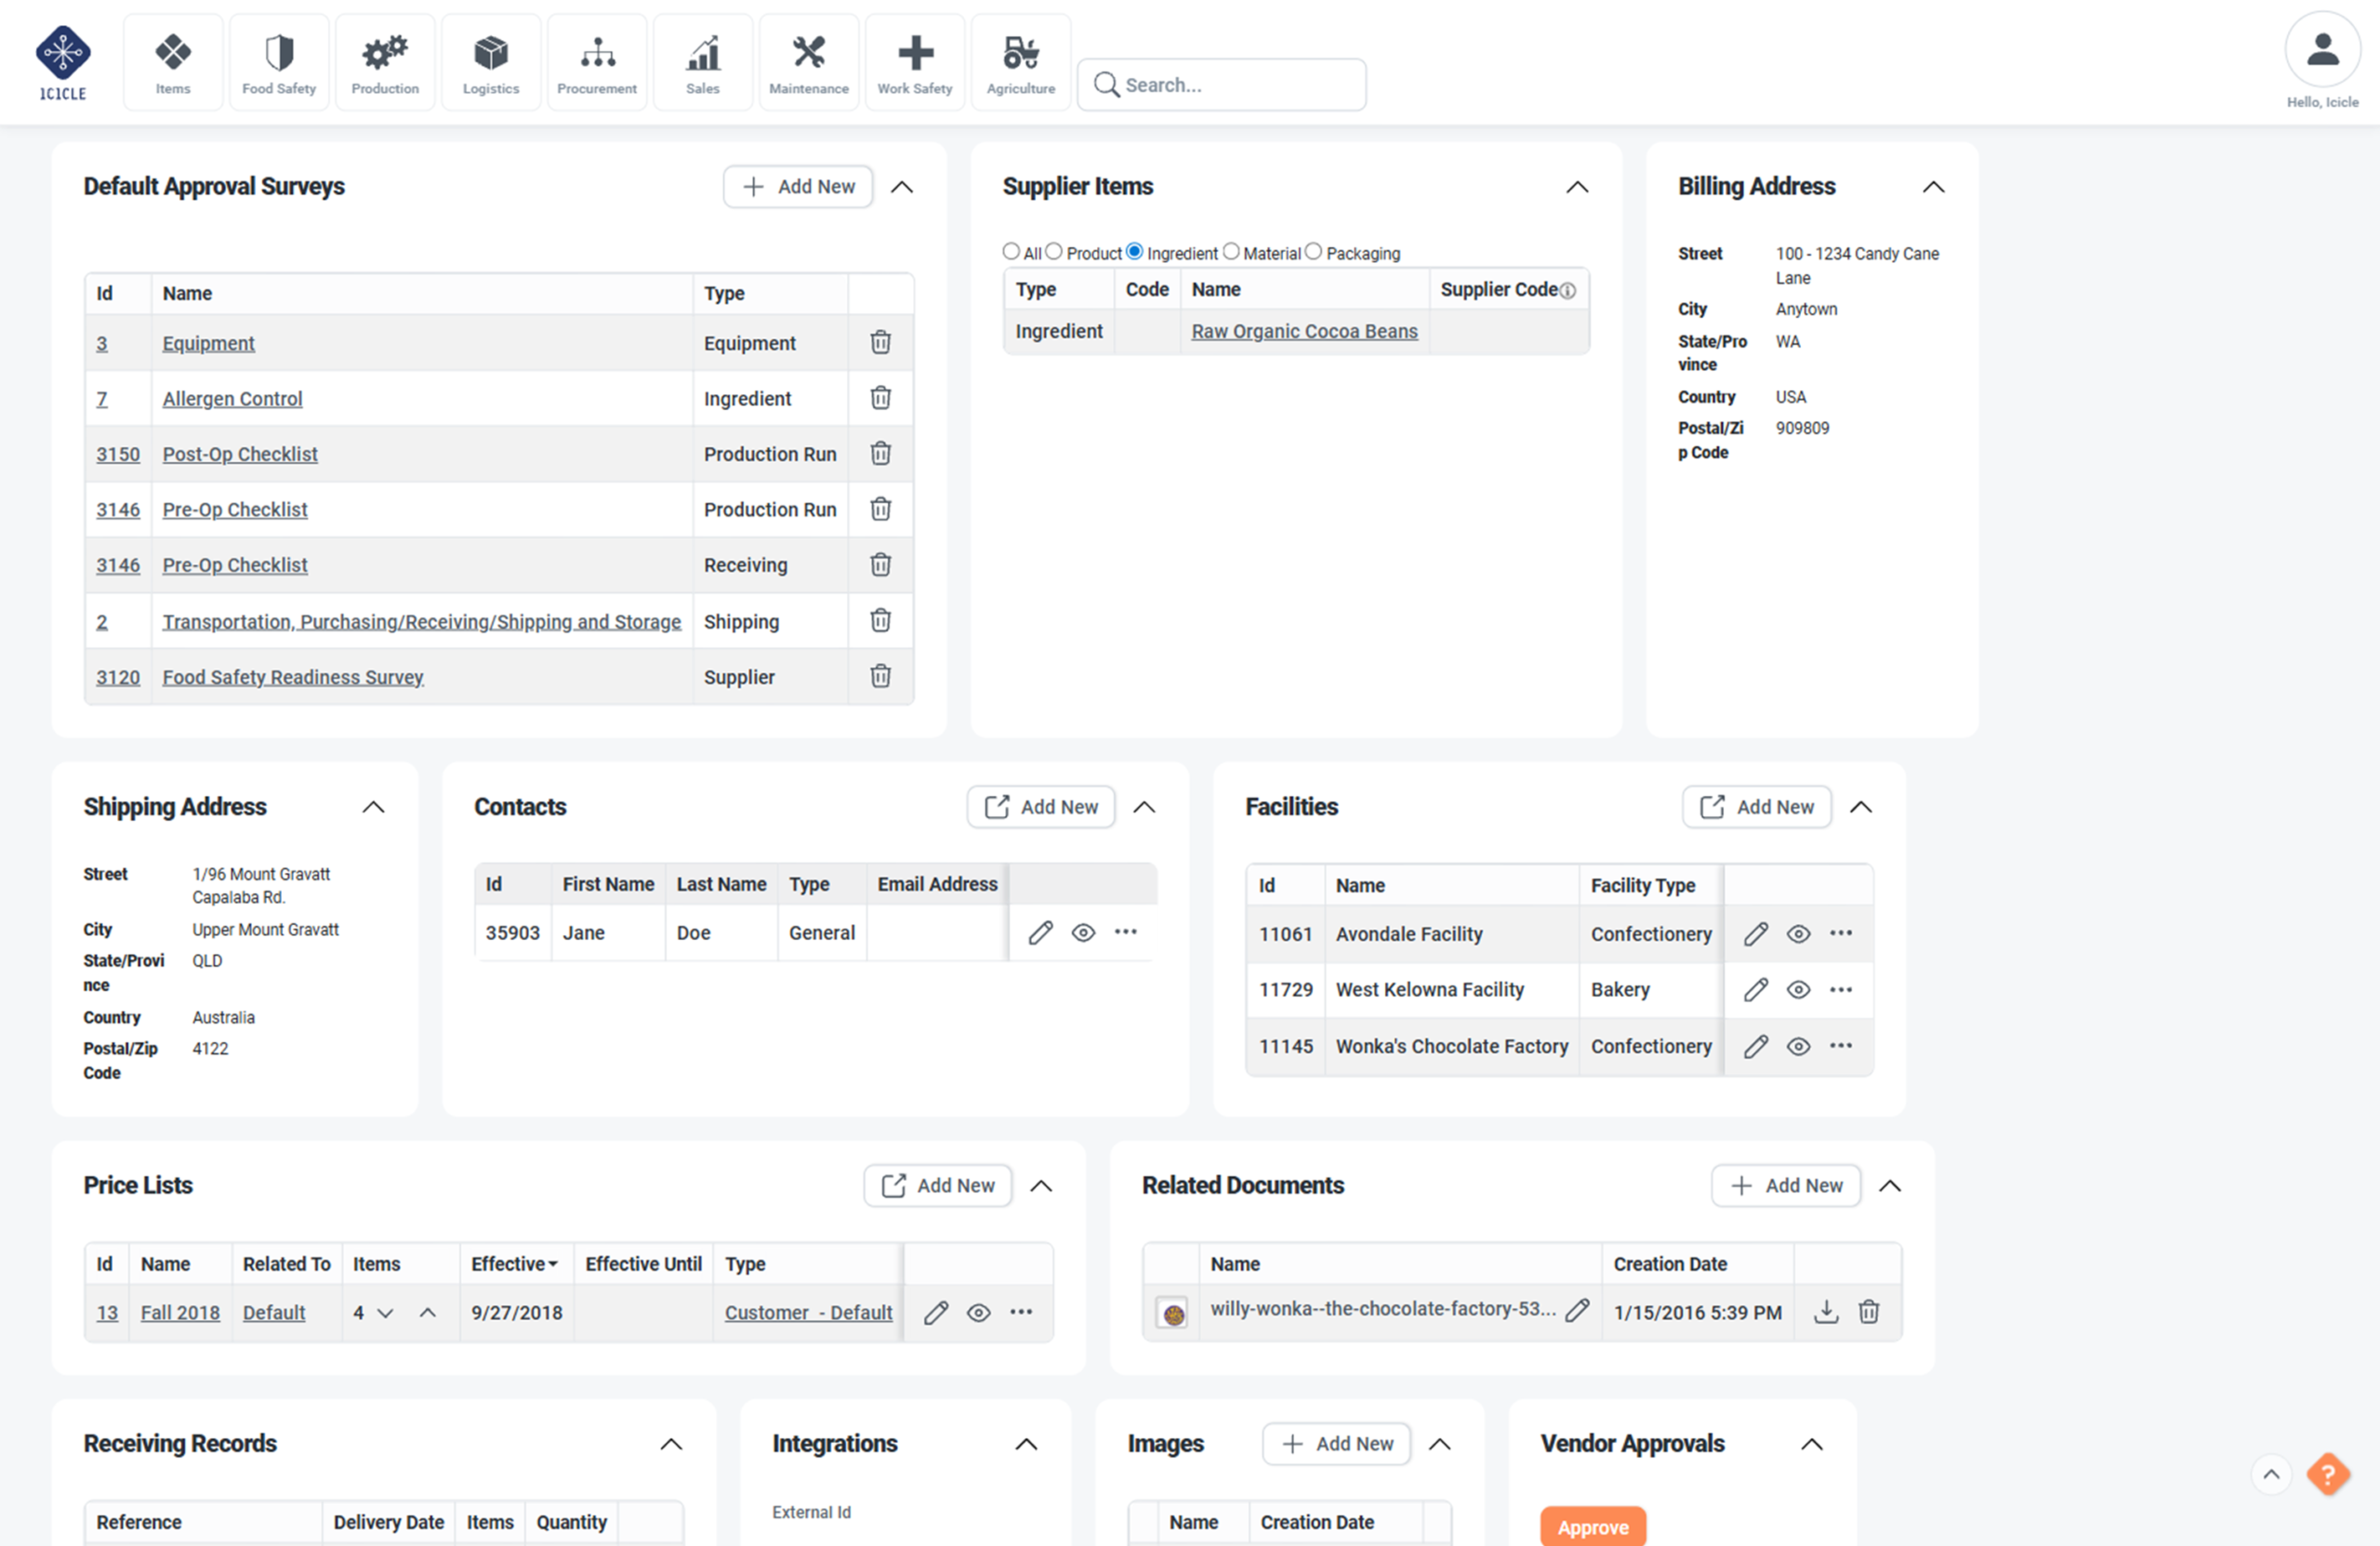Viewport: 2380px width, 1546px height.
Task: Delete the Allergen Control survey row
Action: (x=880, y=398)
